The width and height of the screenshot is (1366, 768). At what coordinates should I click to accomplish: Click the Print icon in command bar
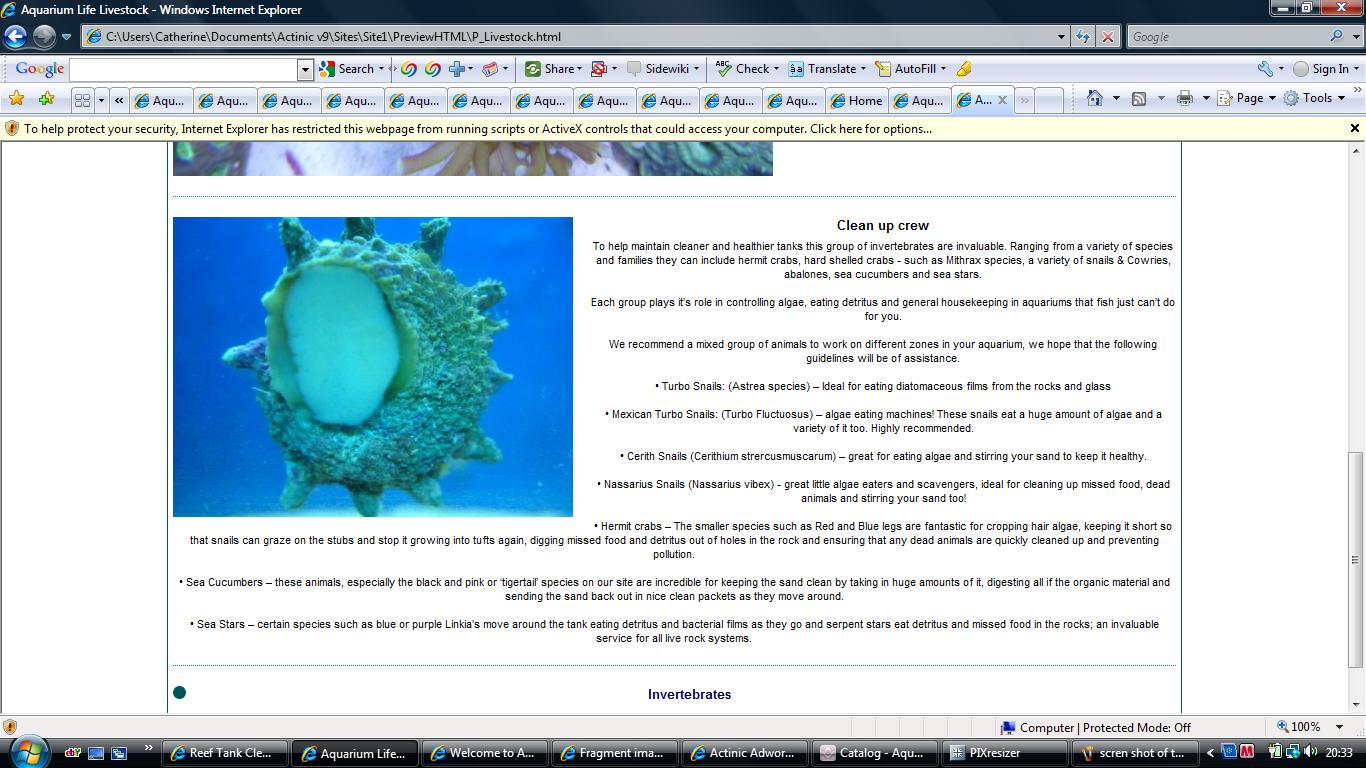(x=1185, y=98)
